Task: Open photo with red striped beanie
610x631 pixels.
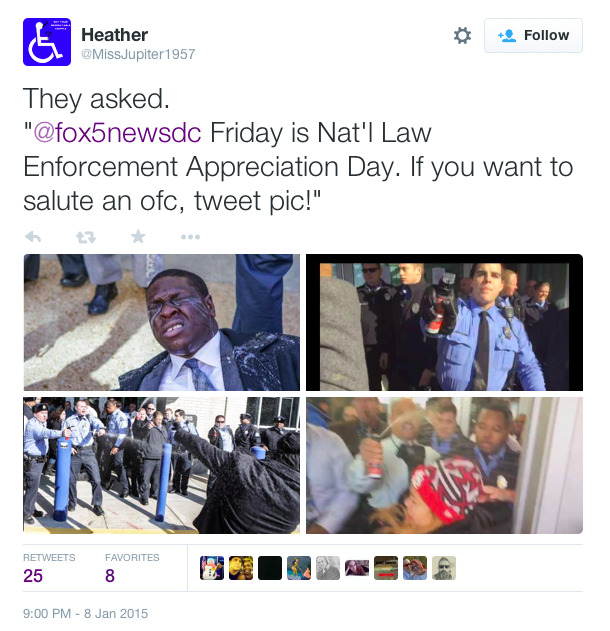Action: coord(444,466)
